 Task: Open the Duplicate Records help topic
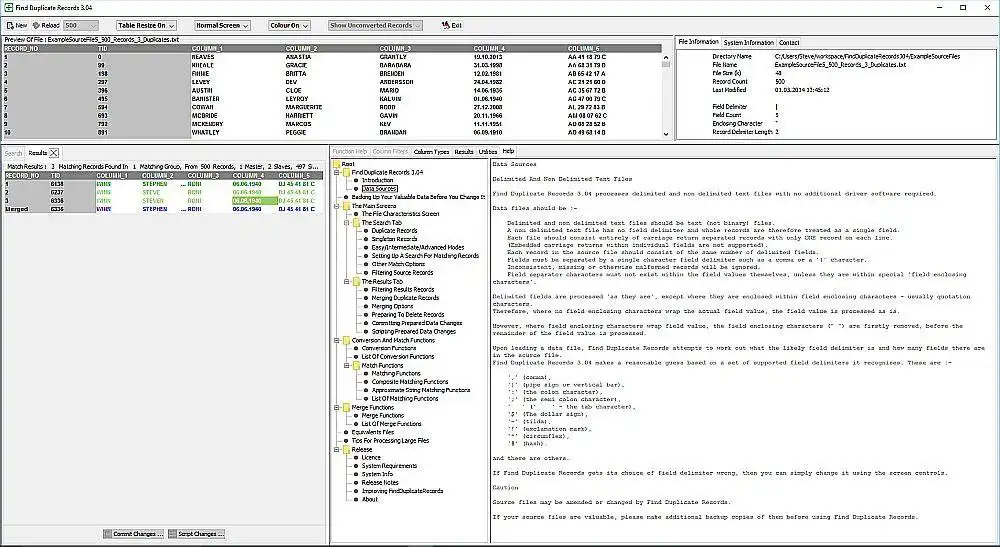pos(394,231)
